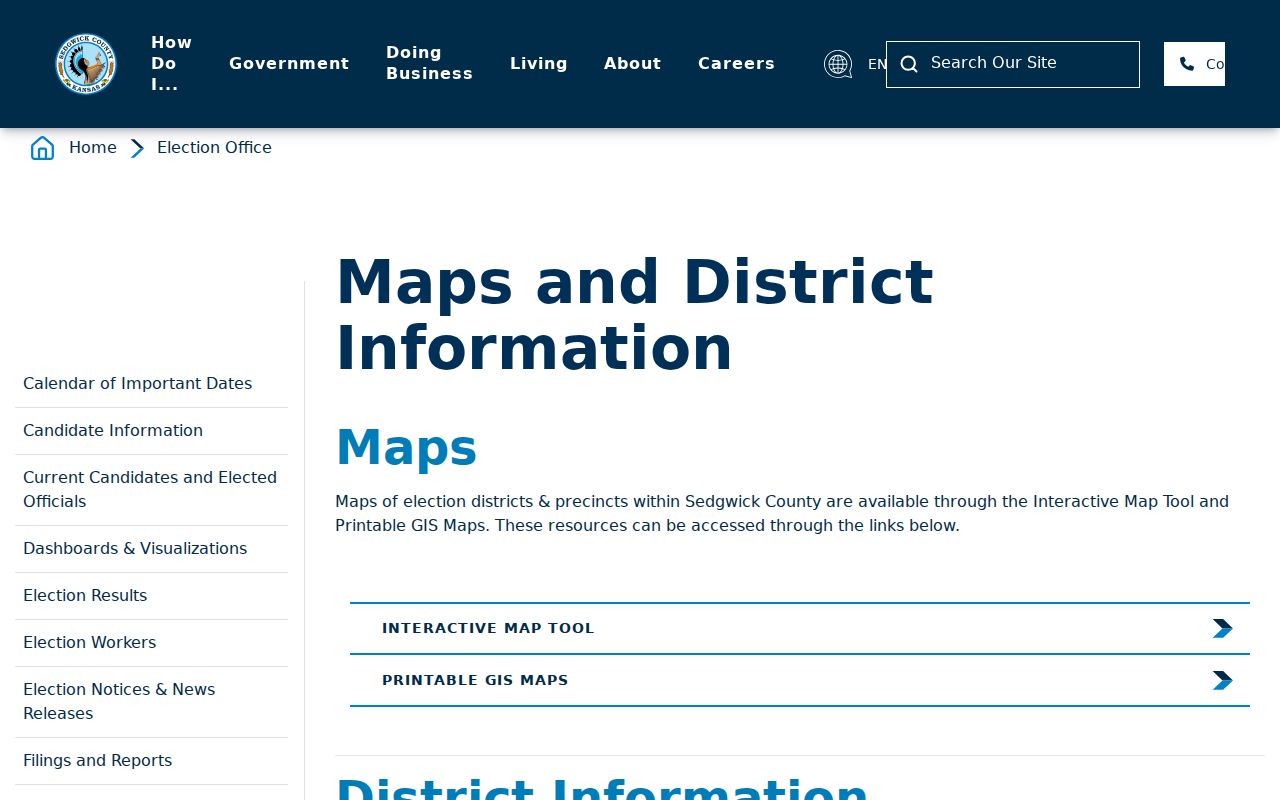Image resolution: width=1280 pixels, height=800 pixels.
Task: Click the Search Our Site field
Action: tap(1013, 64)
